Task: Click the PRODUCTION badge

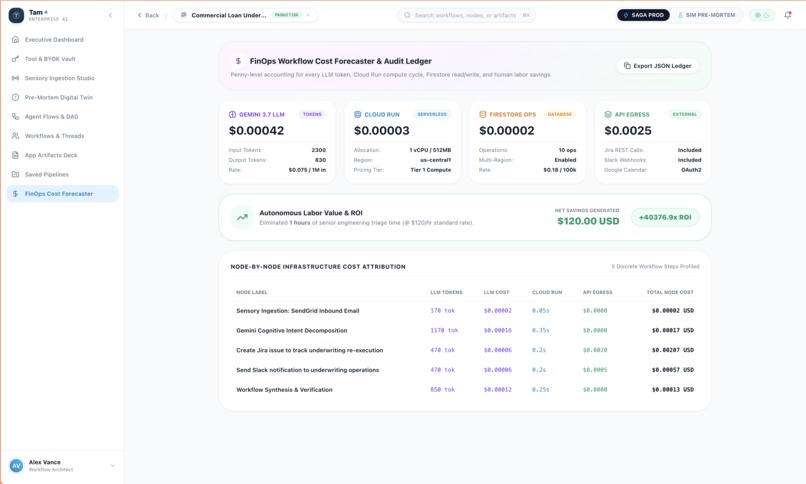Action: coord(286,15)
